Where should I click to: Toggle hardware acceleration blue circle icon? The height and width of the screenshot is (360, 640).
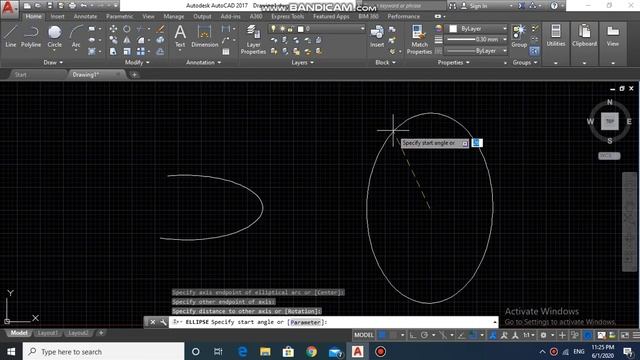(x=588, y=335)
